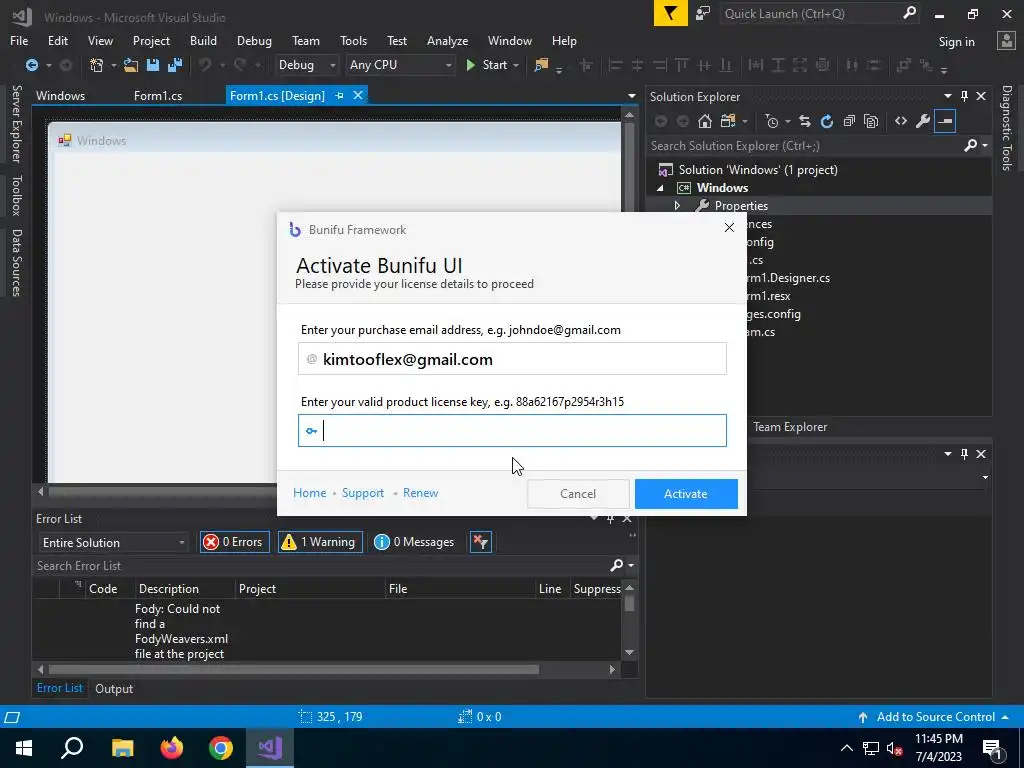Image resolution: width=1024 pixels, height=768 pixels.
Task: Open Solution Explorer window options dropdown arrow
Action: 948,96
